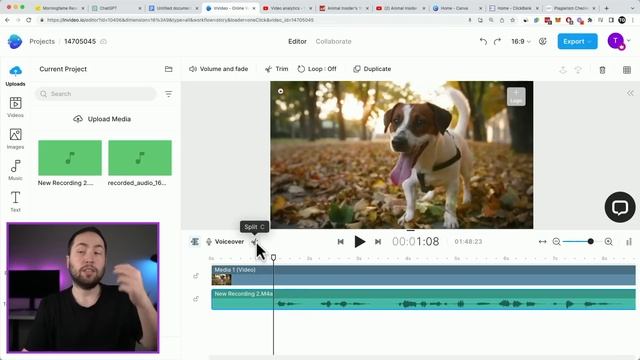Skip to the next scene

378,242
